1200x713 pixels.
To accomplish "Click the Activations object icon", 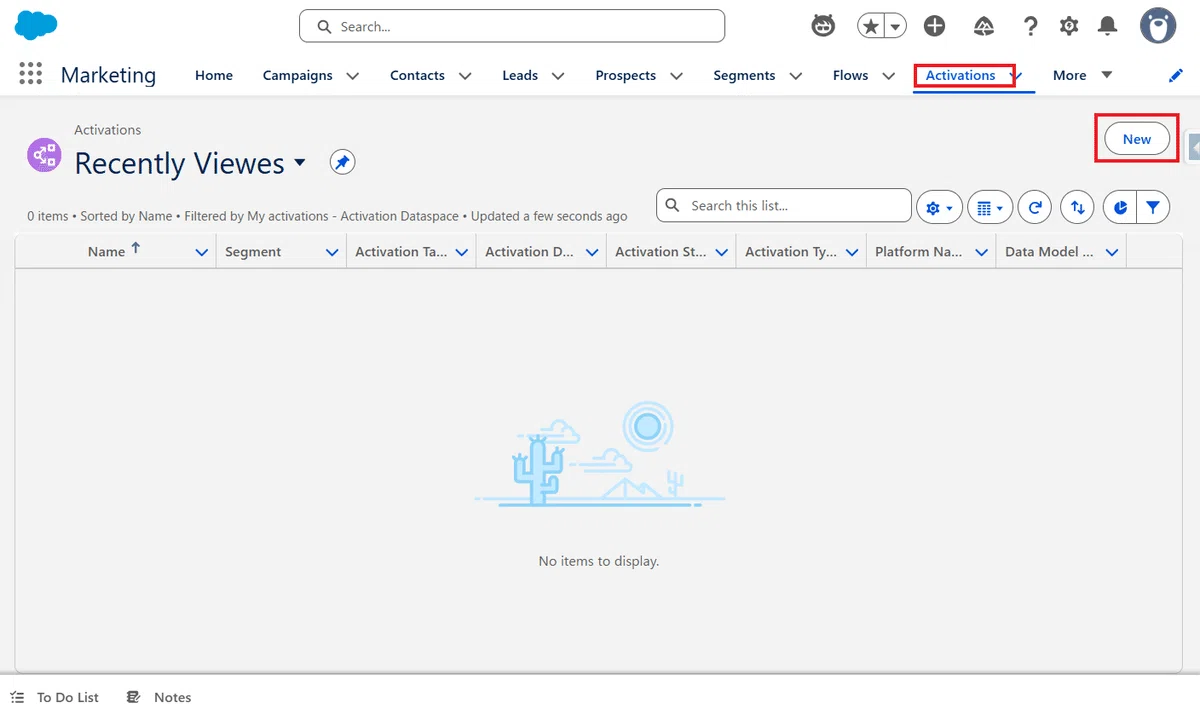I will click(44, 155).
